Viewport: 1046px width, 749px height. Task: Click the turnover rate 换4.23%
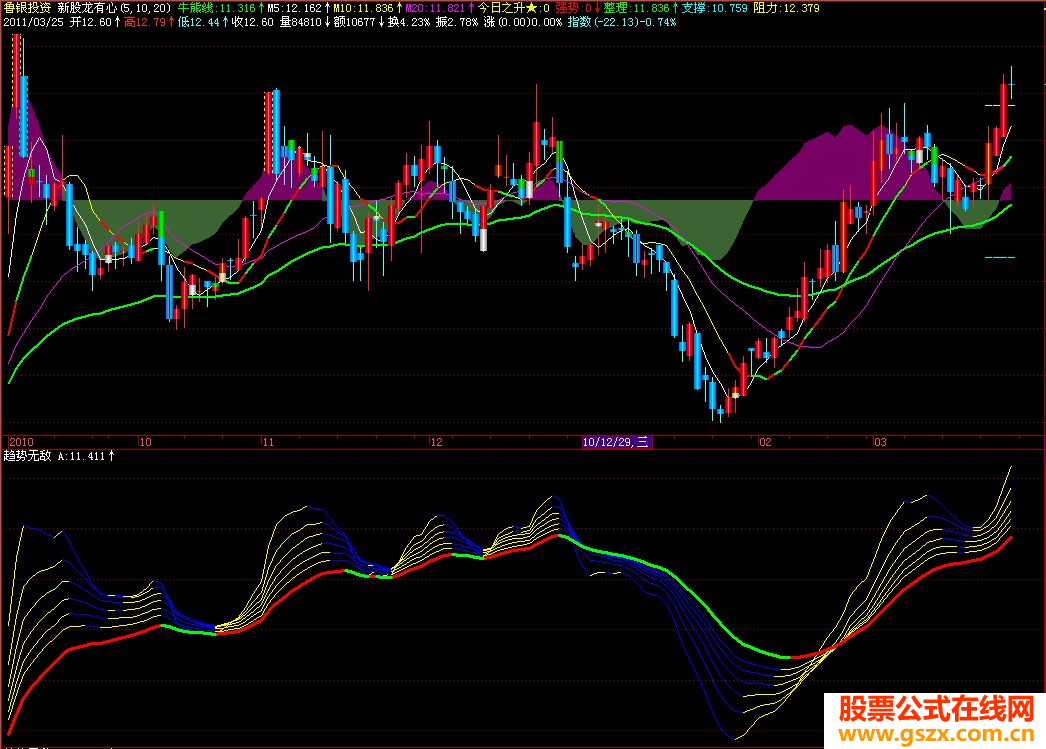pos(409,22)
